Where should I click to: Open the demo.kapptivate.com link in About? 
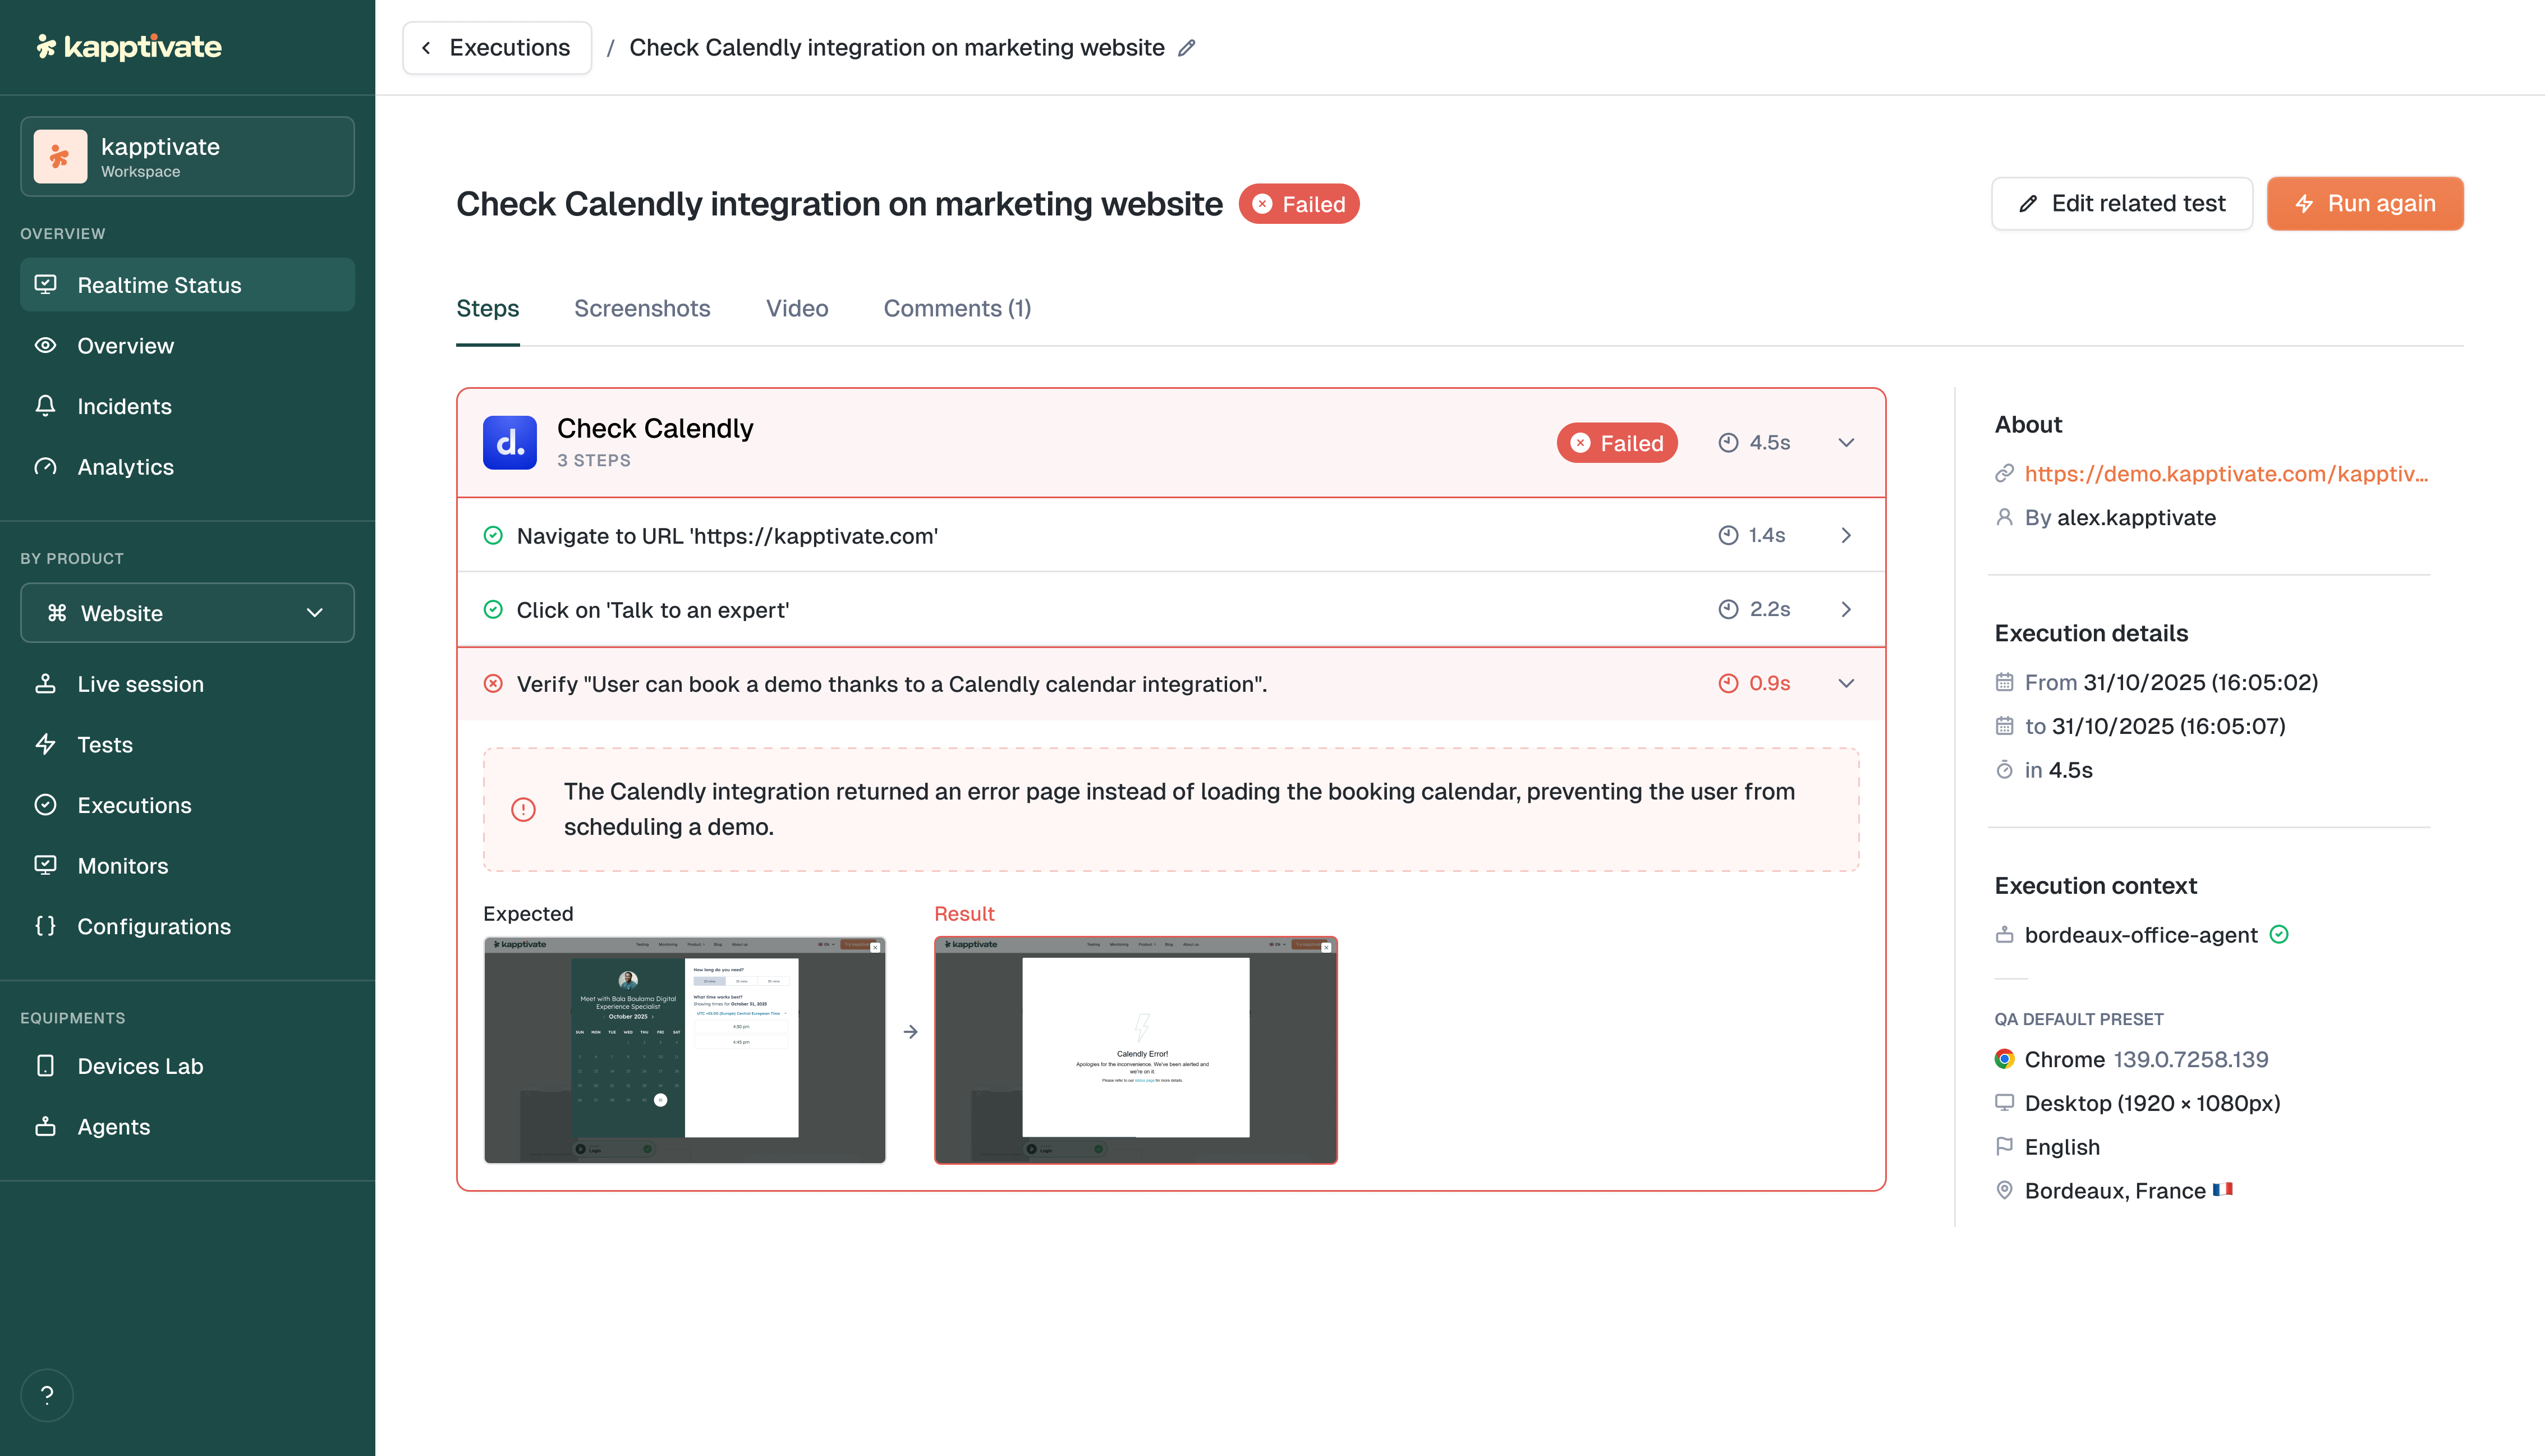click(2225, 474)
